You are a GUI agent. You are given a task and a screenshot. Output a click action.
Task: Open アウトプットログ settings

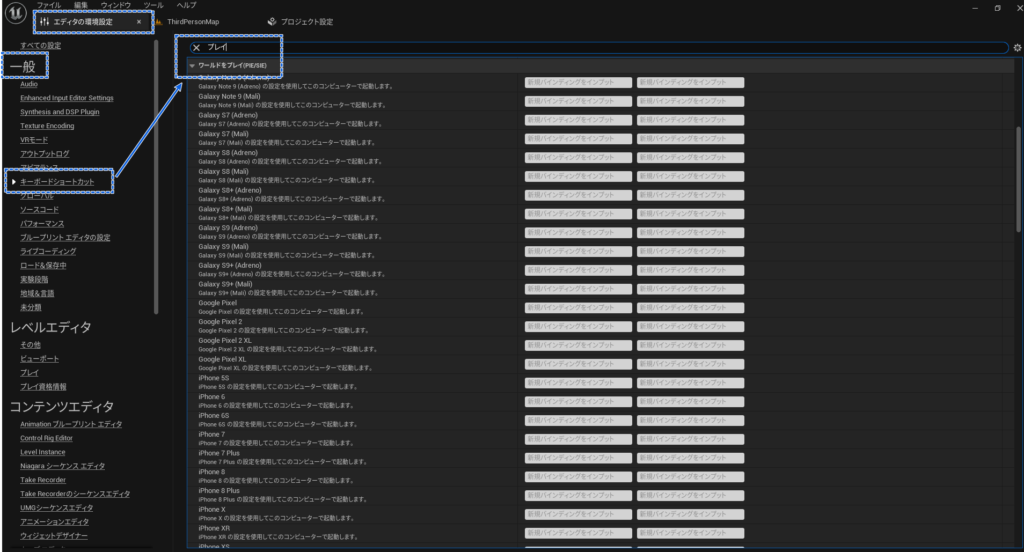pyautogui.click(x=44, y=154)
